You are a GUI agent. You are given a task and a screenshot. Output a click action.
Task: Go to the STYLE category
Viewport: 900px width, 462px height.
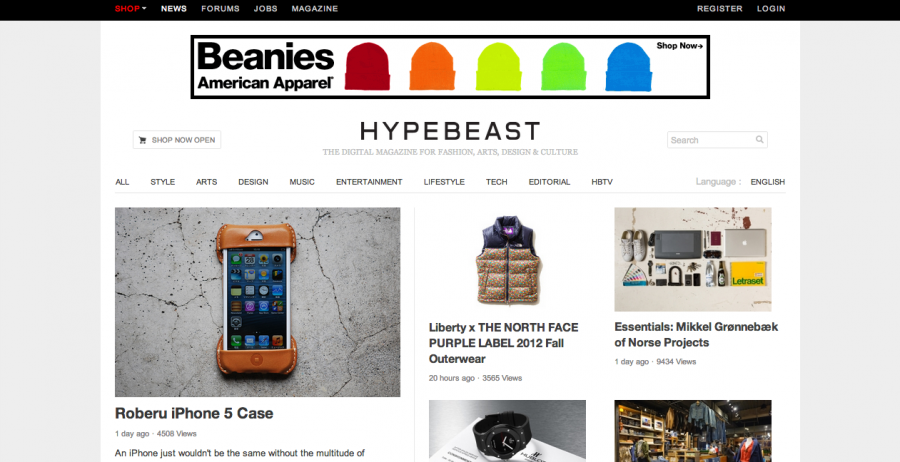[x=162, y=182]
